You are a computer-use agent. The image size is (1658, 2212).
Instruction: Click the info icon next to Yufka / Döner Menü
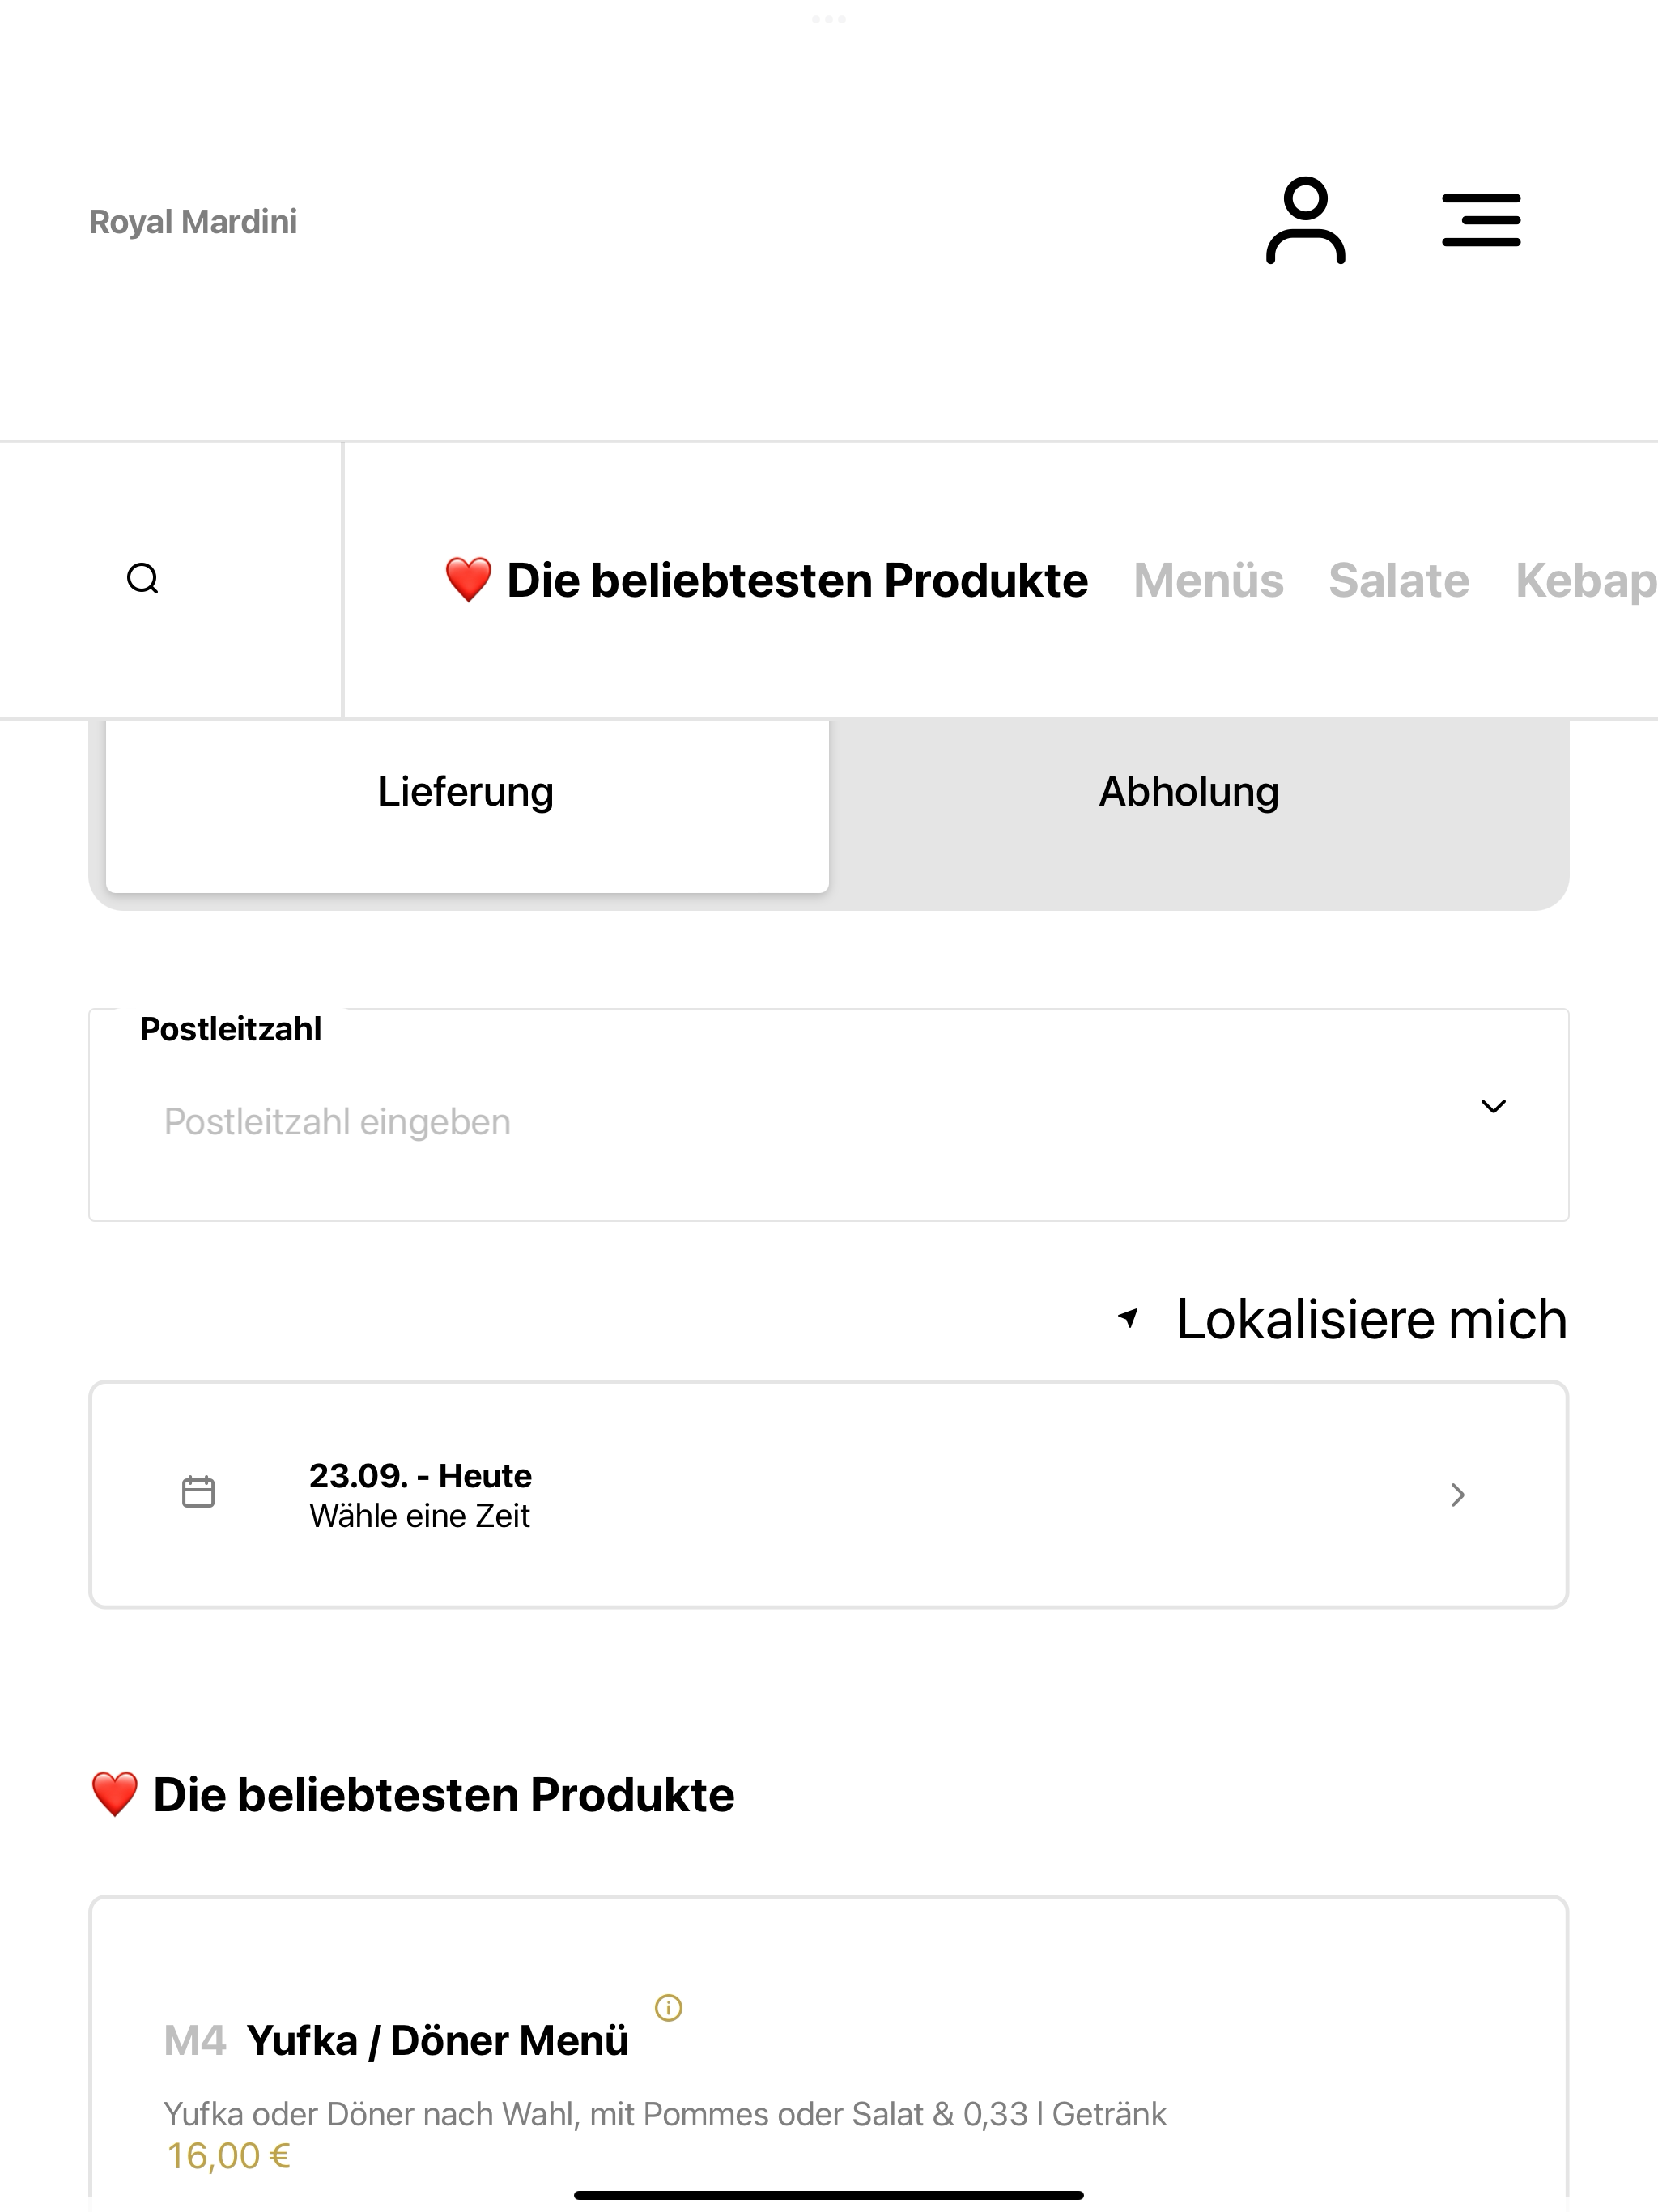668,2007
